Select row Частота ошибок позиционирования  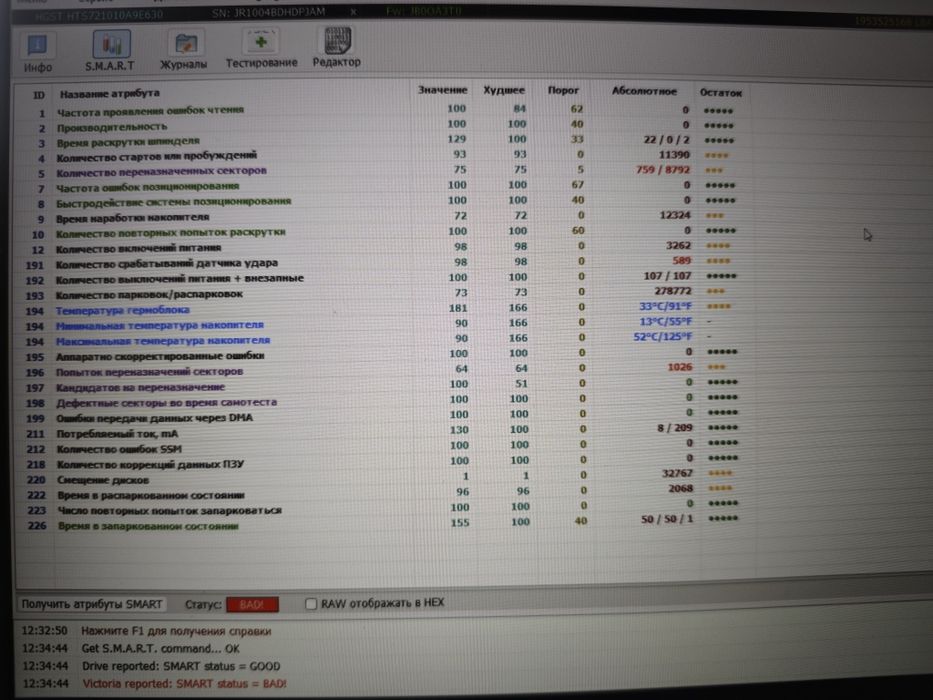click(x=384, y=186)
